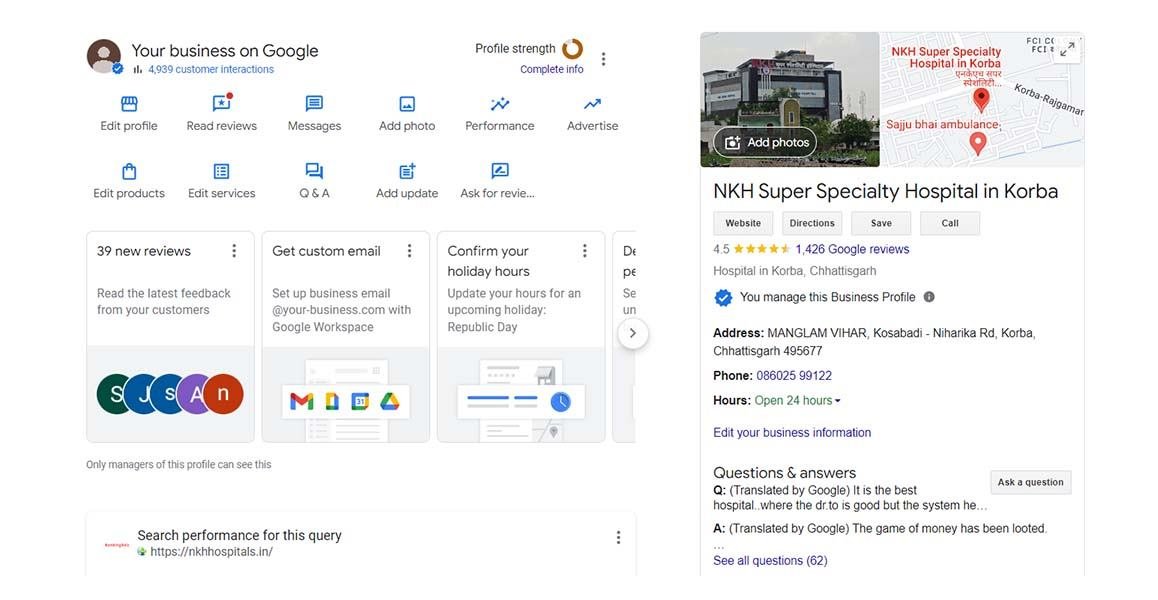
Task: Click the Save button
Action: tap(881, 223)
